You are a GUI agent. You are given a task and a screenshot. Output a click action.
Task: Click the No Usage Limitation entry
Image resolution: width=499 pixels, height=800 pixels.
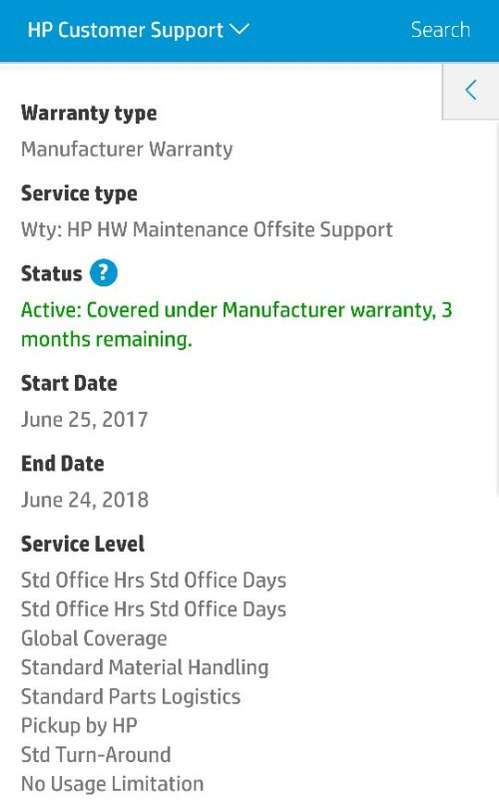tap(112, 784)
